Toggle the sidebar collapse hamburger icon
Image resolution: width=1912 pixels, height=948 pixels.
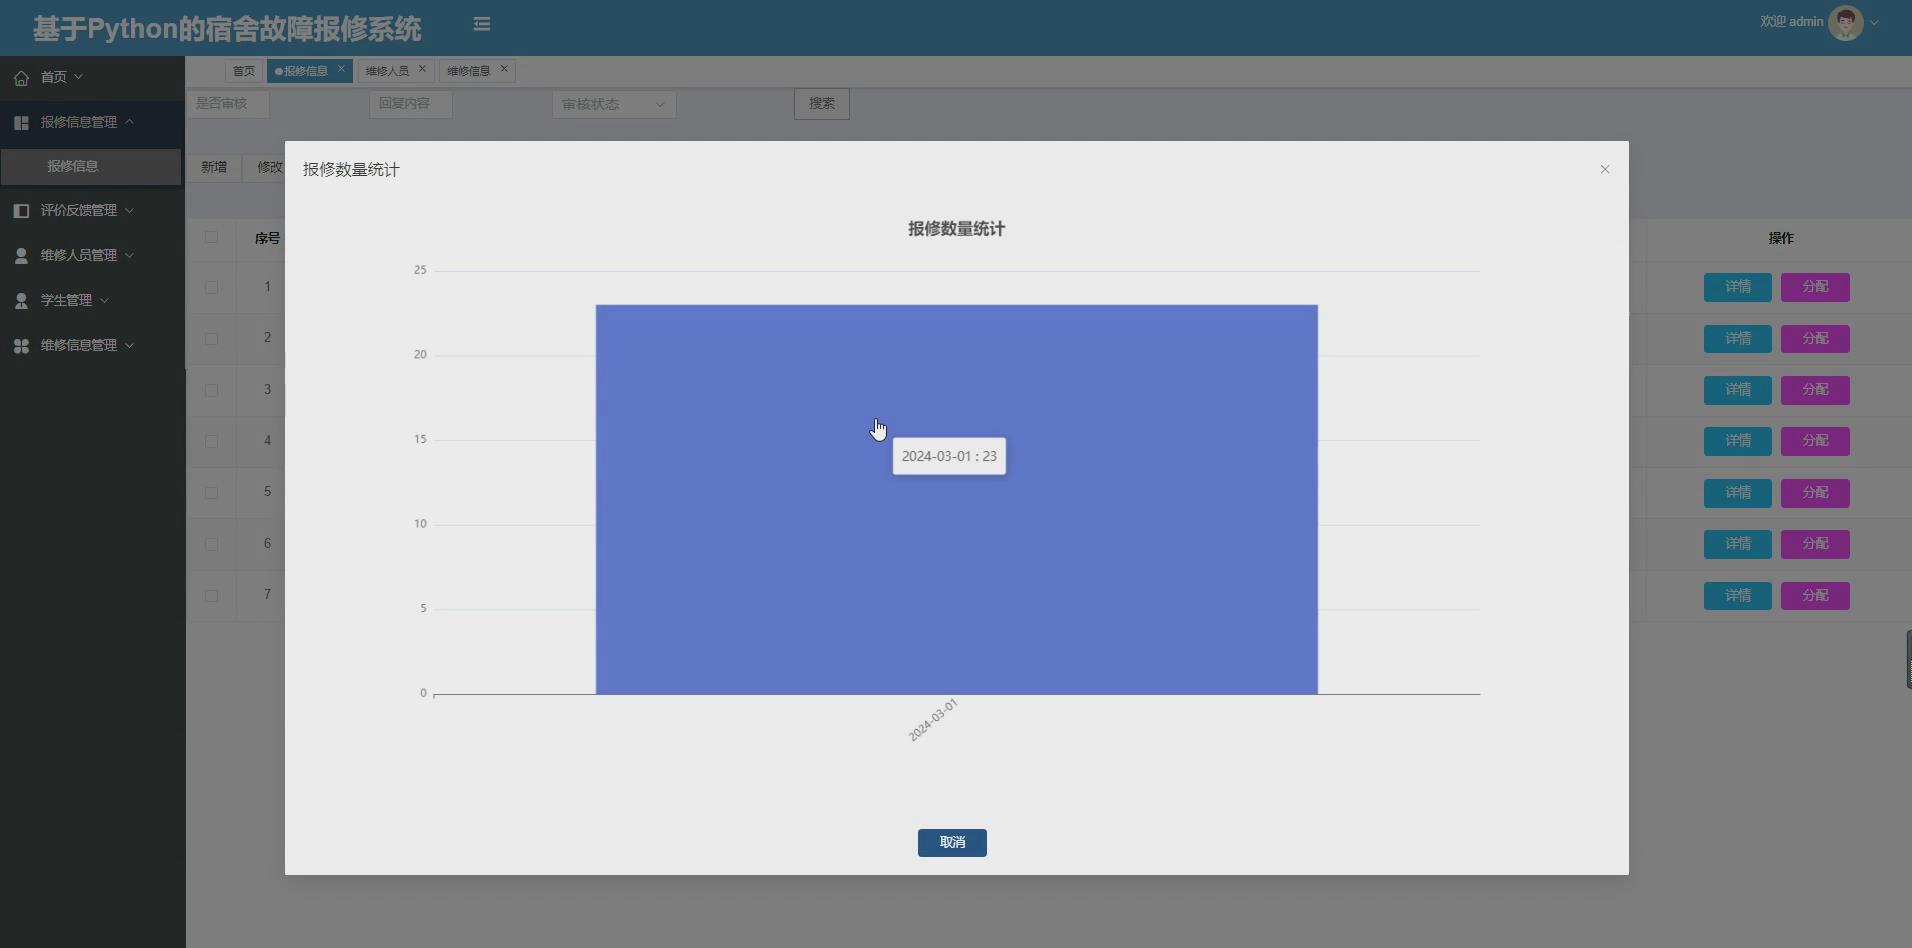click(x=481, y=24)
